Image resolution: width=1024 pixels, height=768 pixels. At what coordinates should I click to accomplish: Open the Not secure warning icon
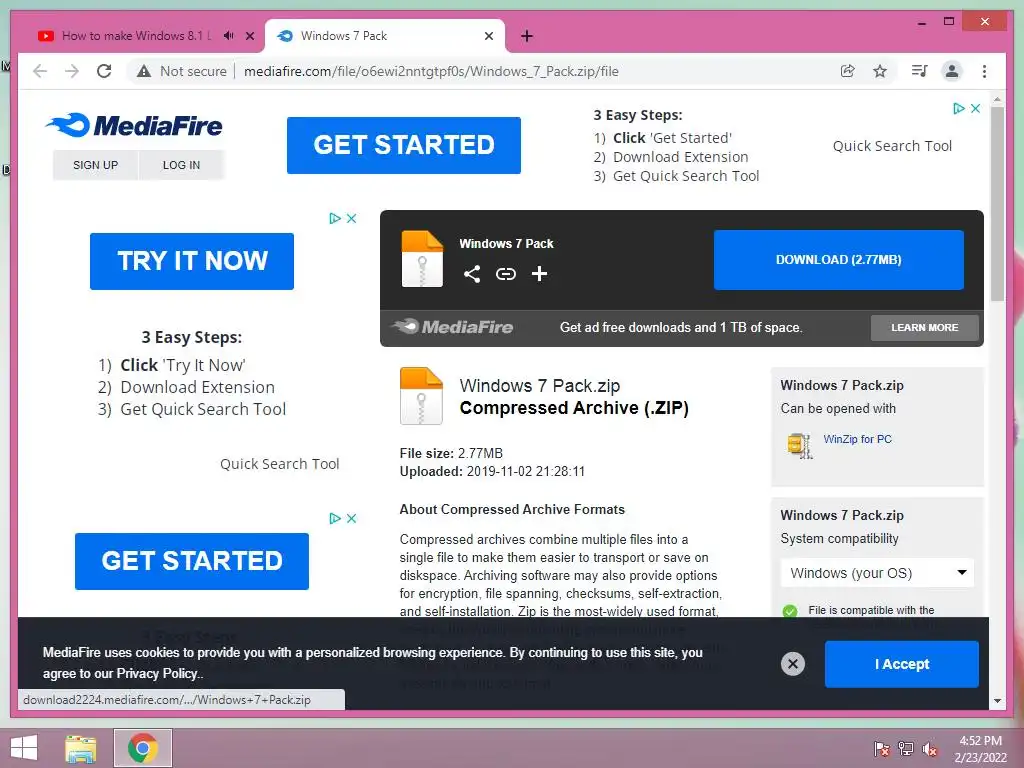point(144,71)
